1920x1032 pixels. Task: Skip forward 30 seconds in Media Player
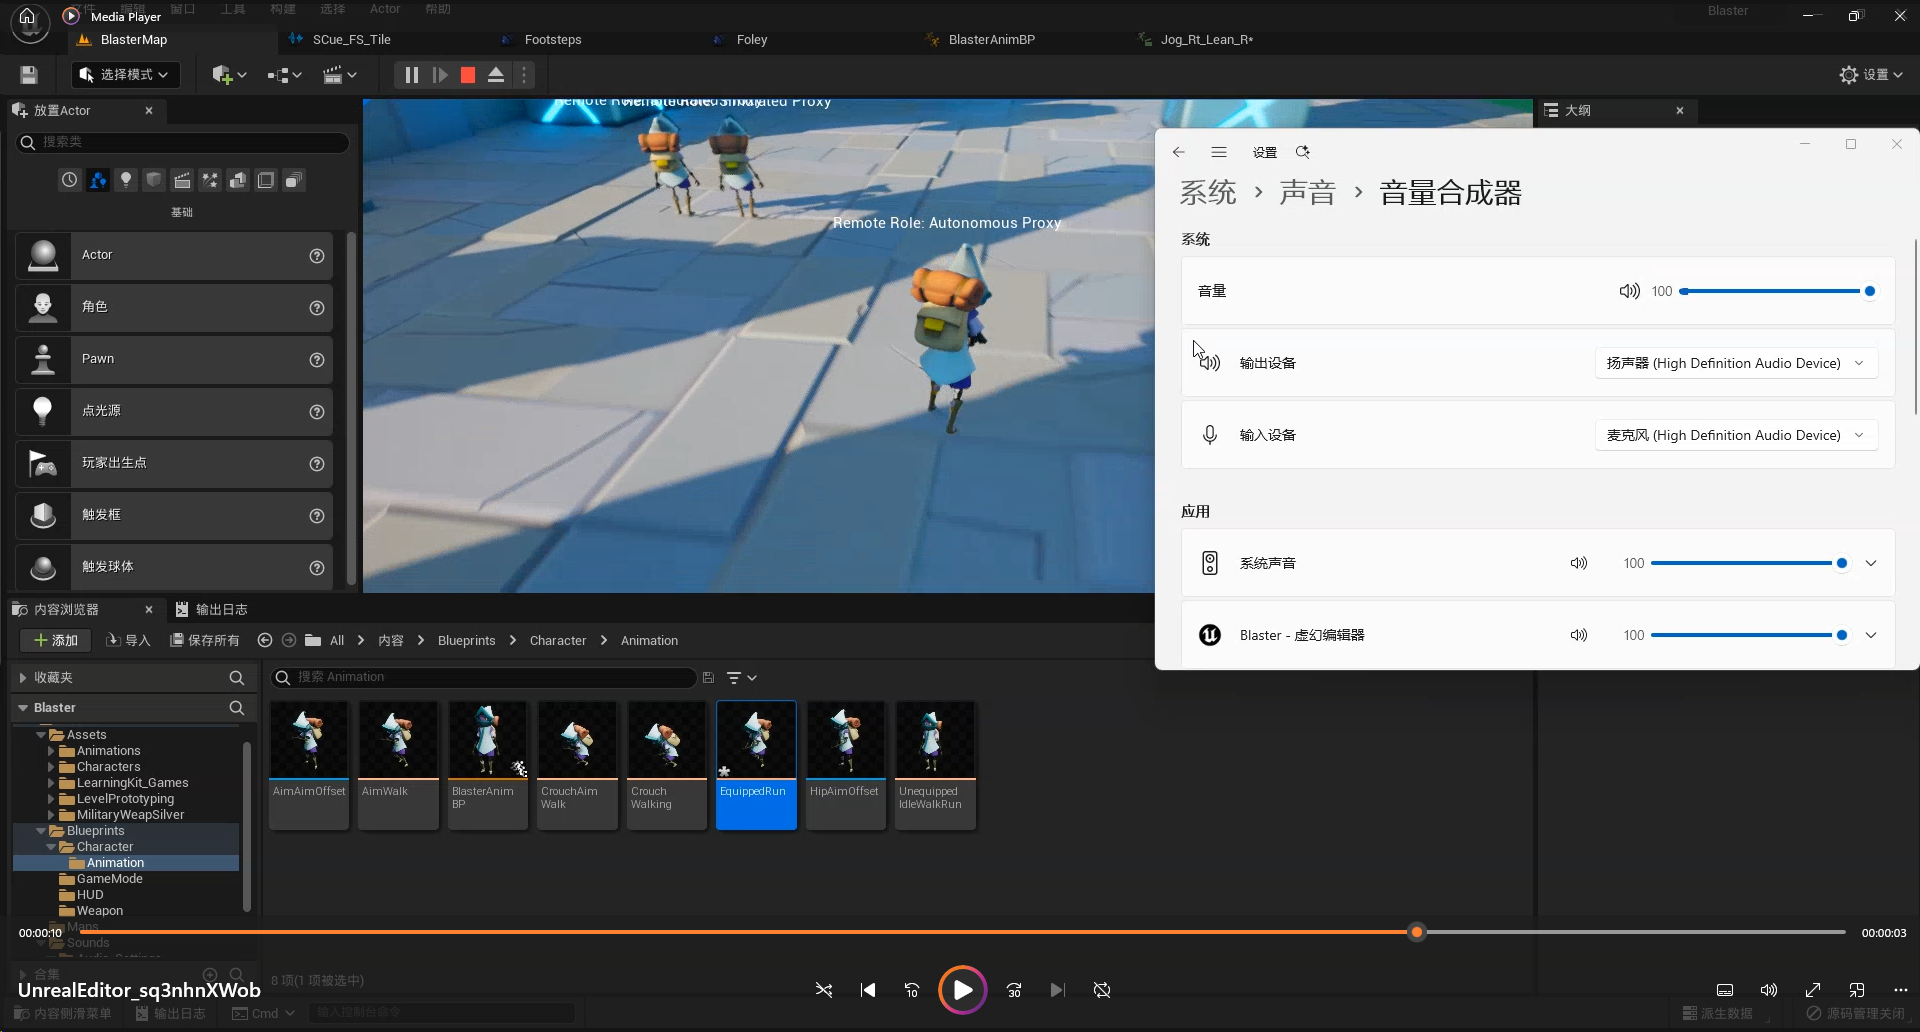(1014, 990)
